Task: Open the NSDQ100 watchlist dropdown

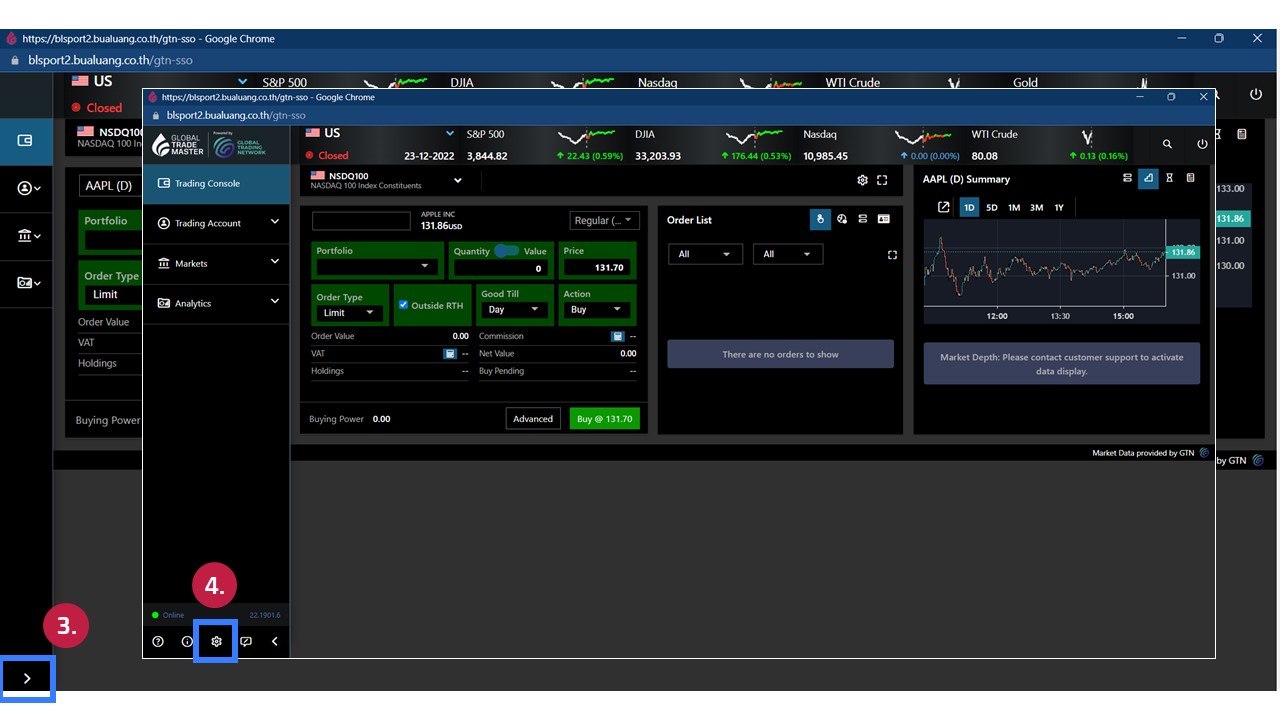Action: pos(458,181)
